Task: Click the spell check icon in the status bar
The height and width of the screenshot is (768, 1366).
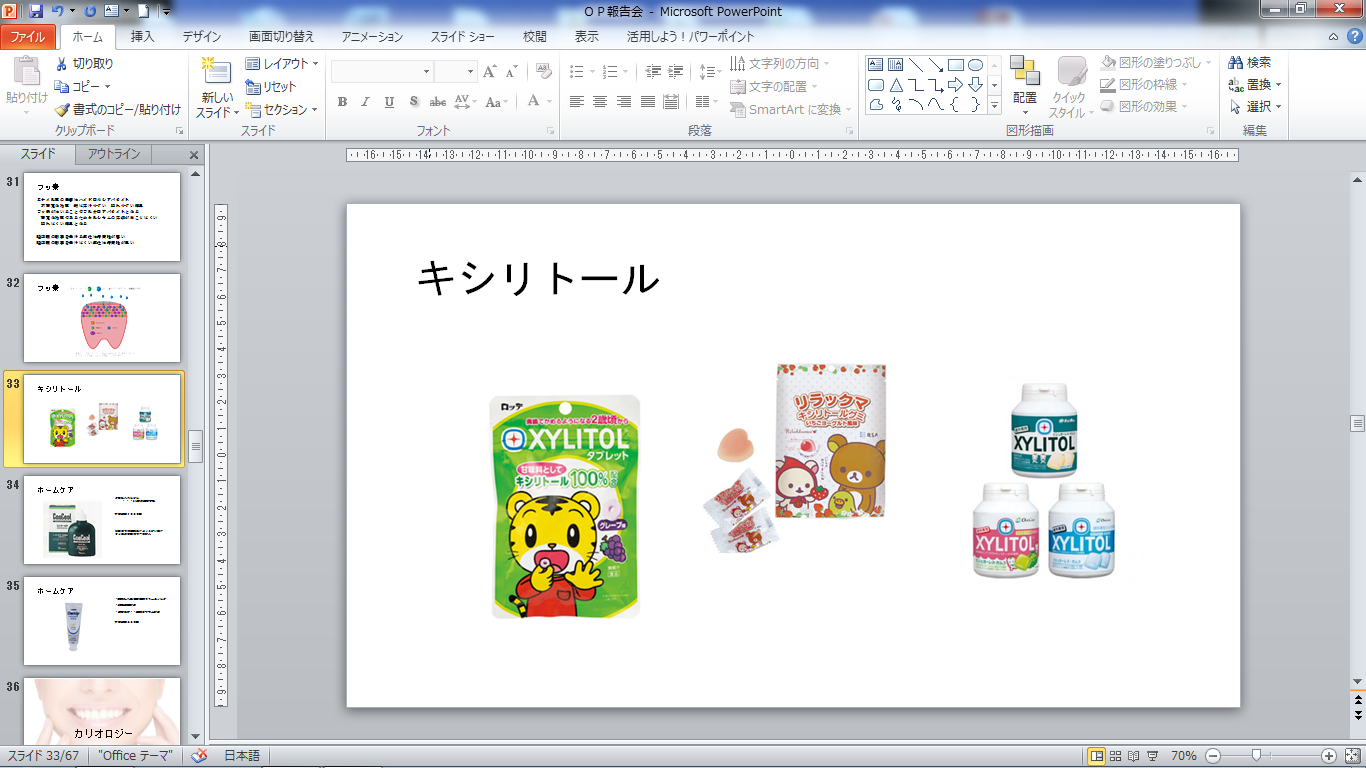Action: point(198,756)
